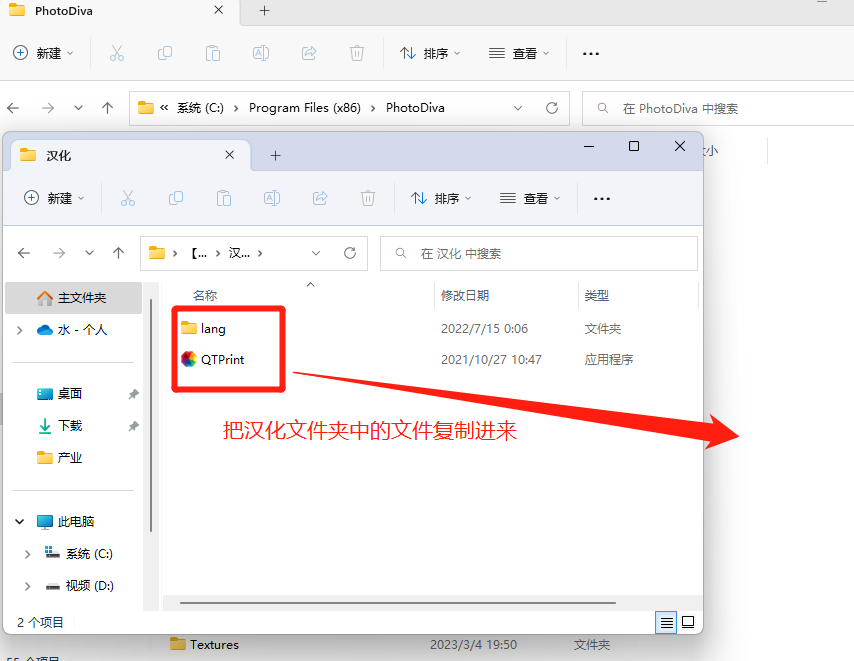Click Program Files (x86) breadcrumb in PhotoDiva window
Image resolution: width=854 pixels, height=661 pixels.
click(305, 108)
